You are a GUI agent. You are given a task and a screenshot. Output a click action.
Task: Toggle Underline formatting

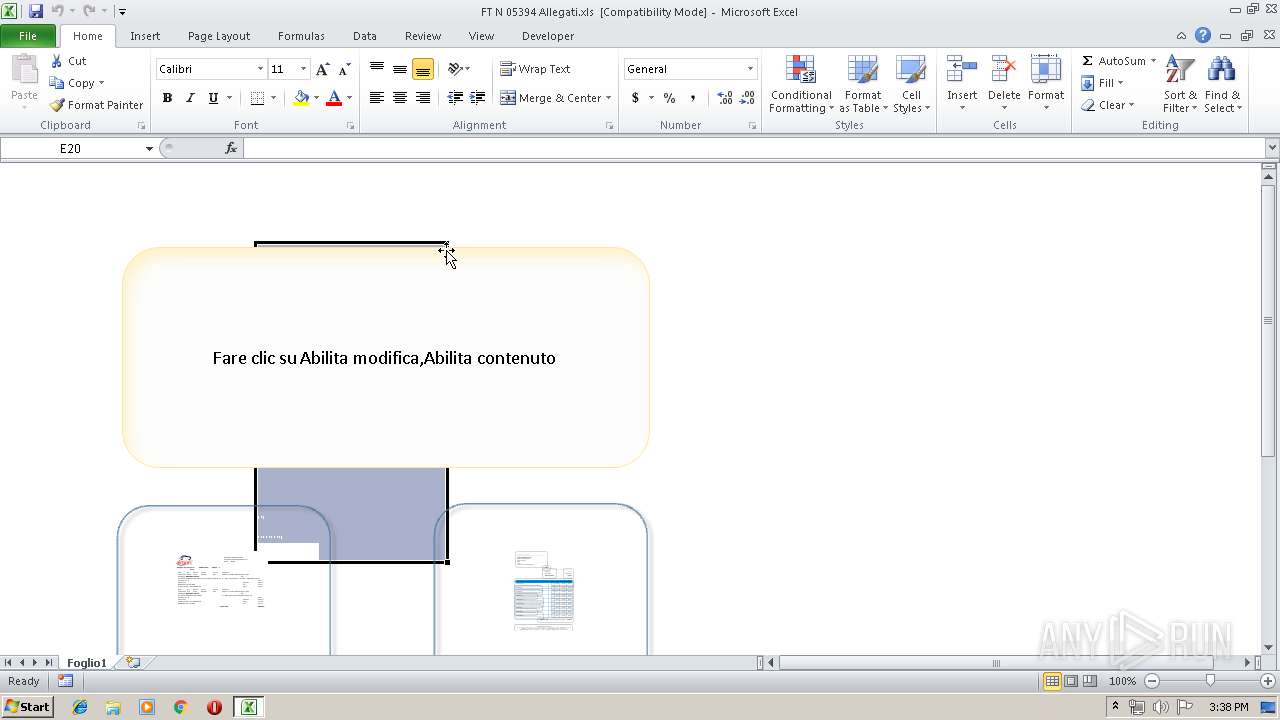coord(213,98)
